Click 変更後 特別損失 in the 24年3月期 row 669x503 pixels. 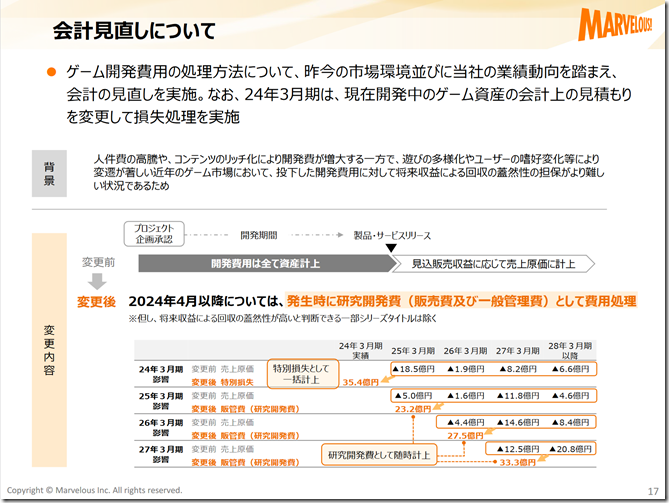(x=222, y=382)
